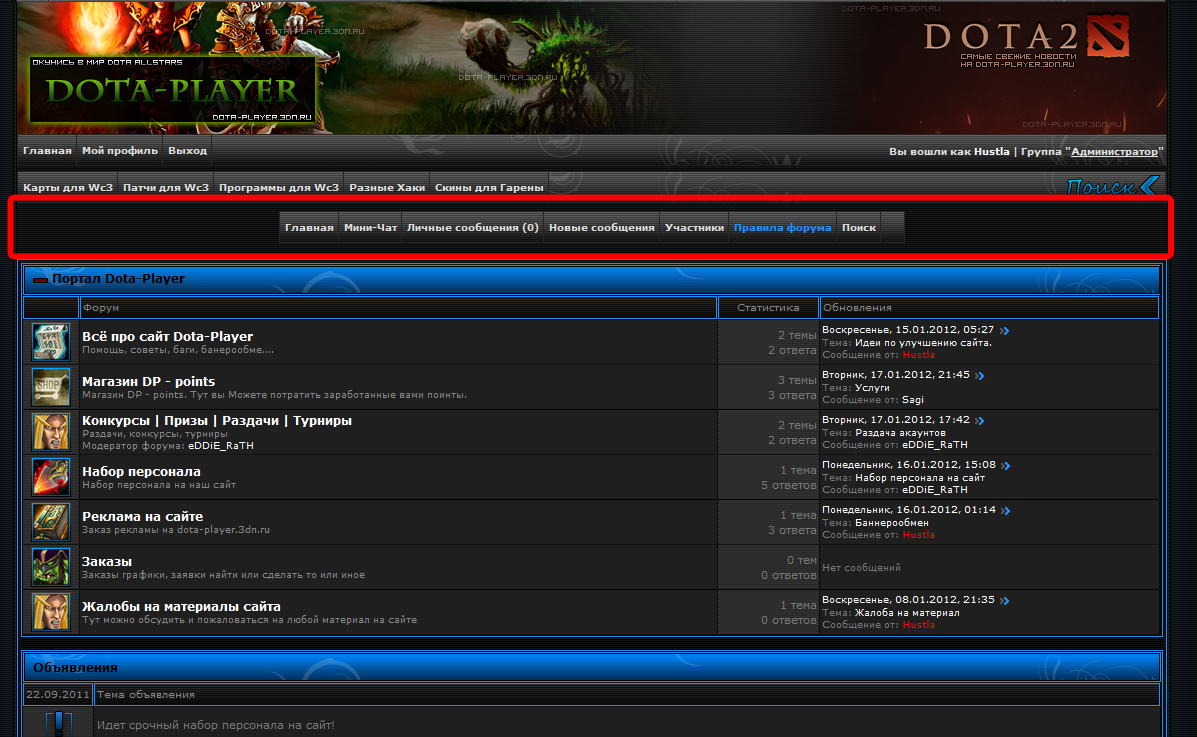Click the Dota-Player site logo
Screen dimensions: 1197x737
tap(173, 89)
